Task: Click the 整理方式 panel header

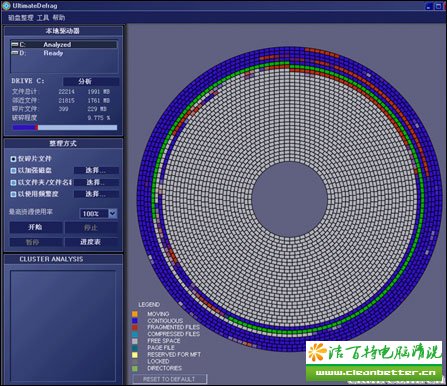Action: coord(63,144)
